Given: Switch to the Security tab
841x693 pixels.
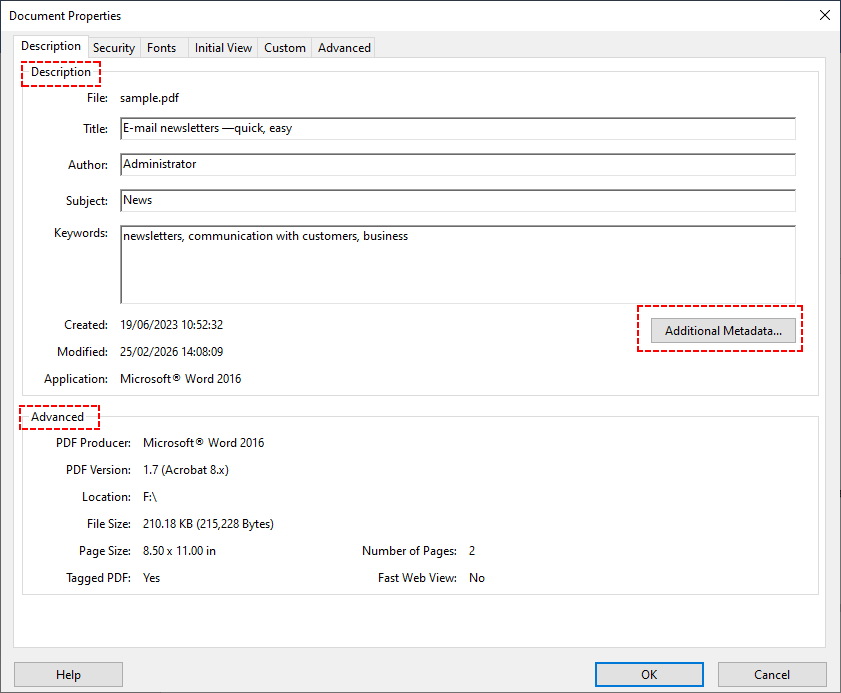Looking at the screenshot, I should (x=113, y=47).
